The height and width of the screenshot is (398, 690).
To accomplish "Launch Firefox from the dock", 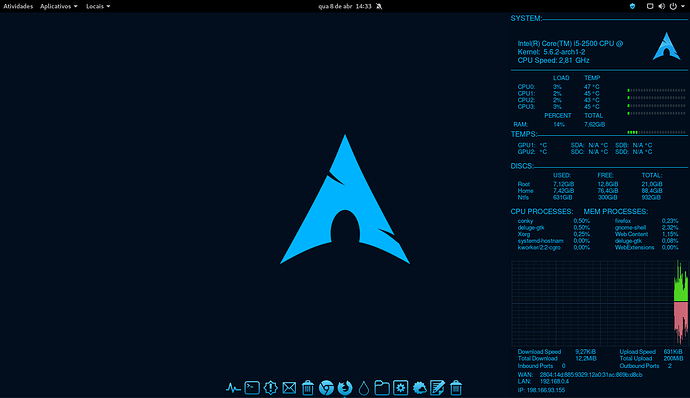I will pyautogui.click(x=345, y=387).
